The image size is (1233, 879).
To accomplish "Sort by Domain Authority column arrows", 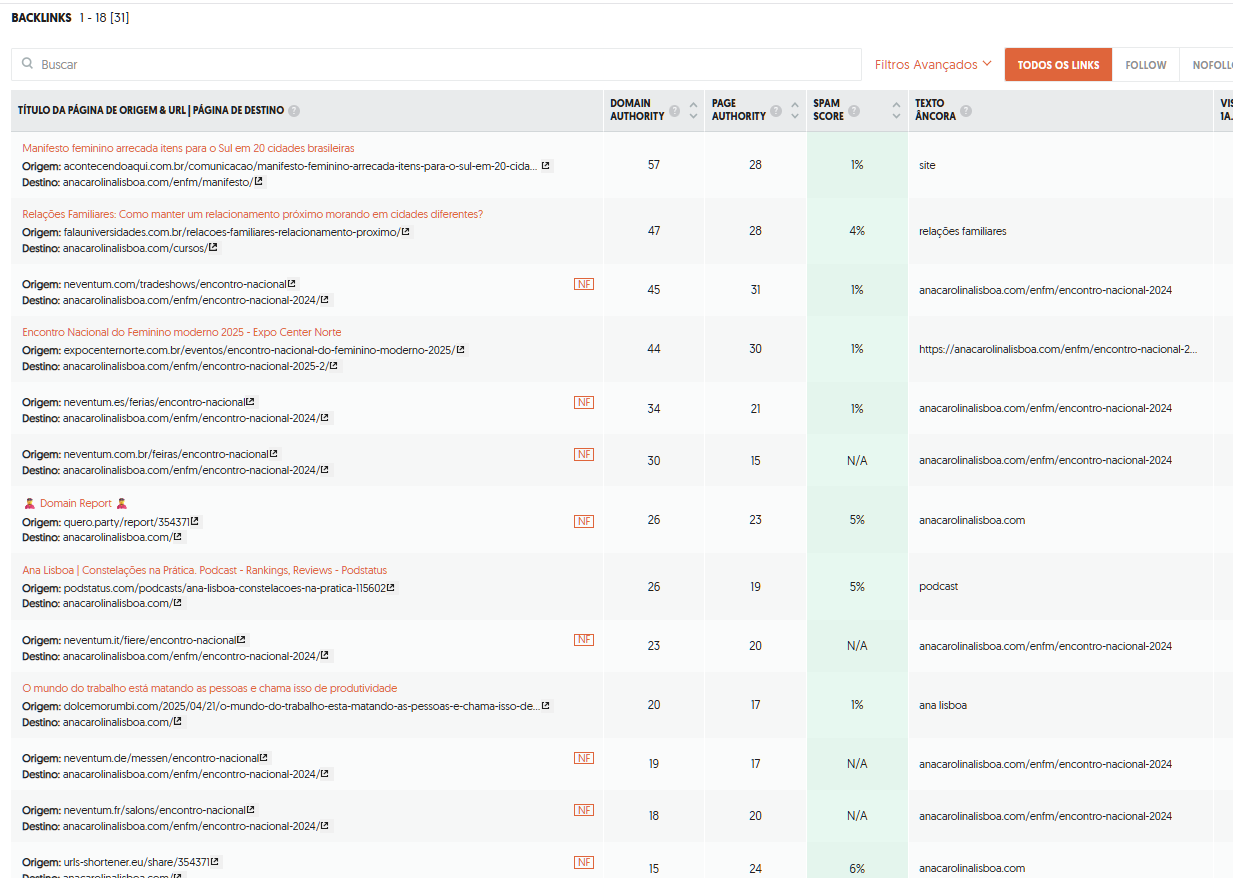I will tap(693, 110).
